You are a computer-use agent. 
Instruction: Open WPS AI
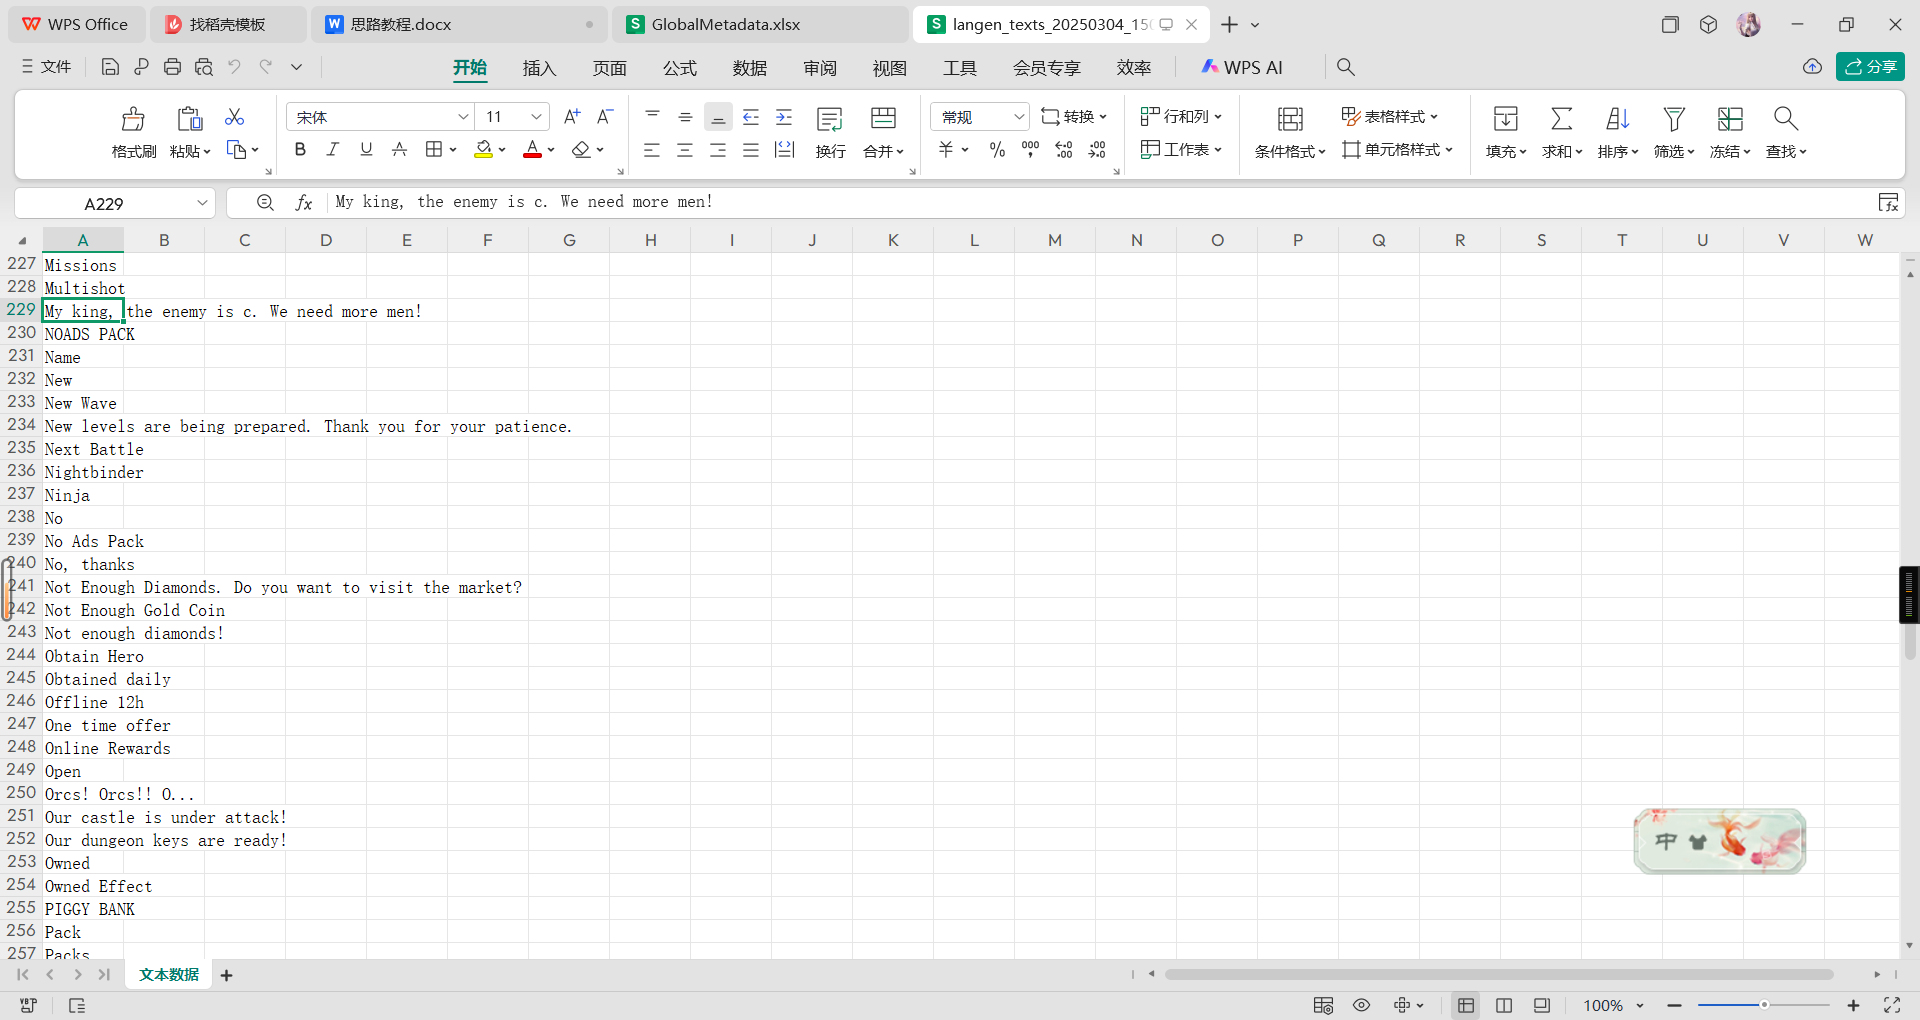click(x=1242, y=67)
